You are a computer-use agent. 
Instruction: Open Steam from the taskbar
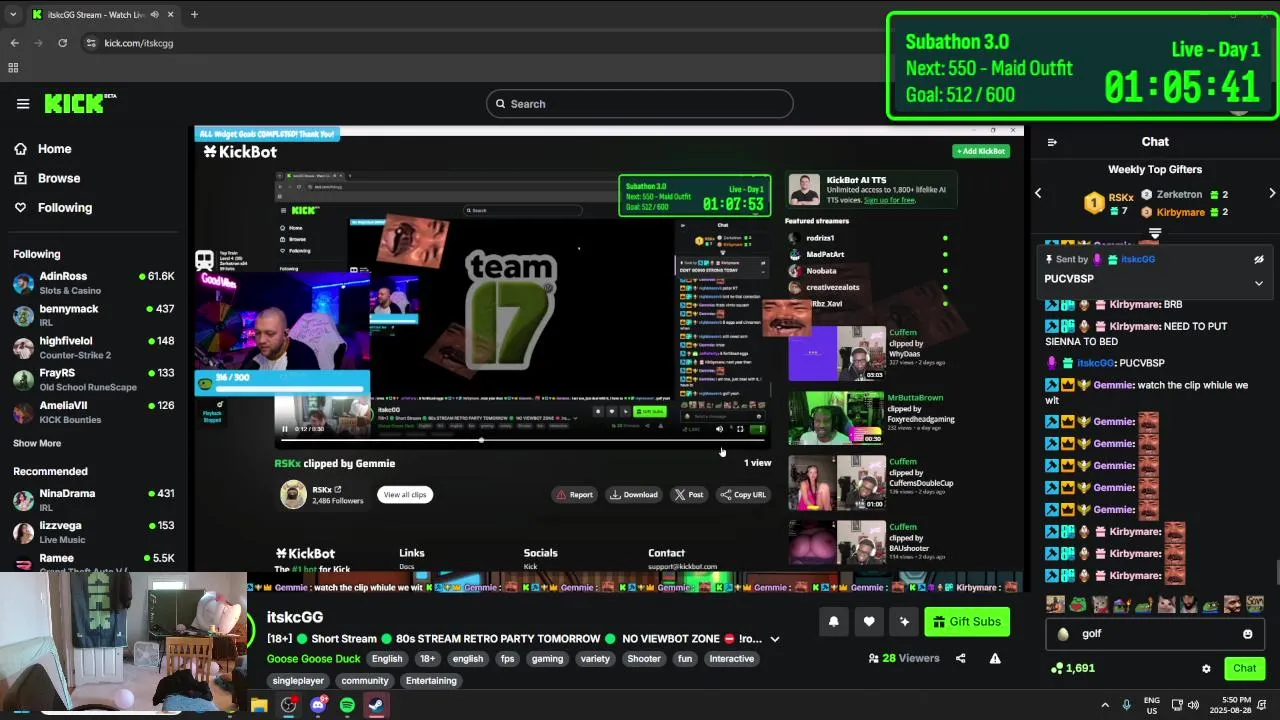click(376, 705)
